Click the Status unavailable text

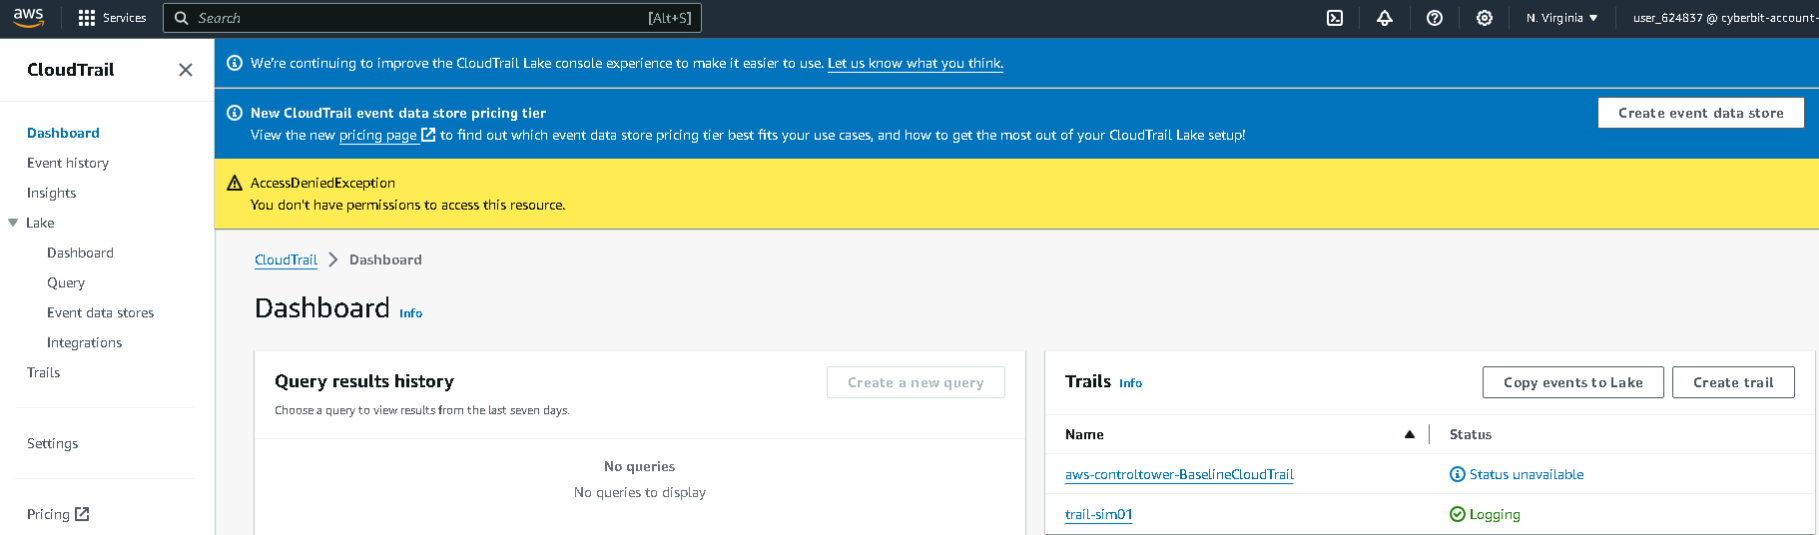[1526, 474]
